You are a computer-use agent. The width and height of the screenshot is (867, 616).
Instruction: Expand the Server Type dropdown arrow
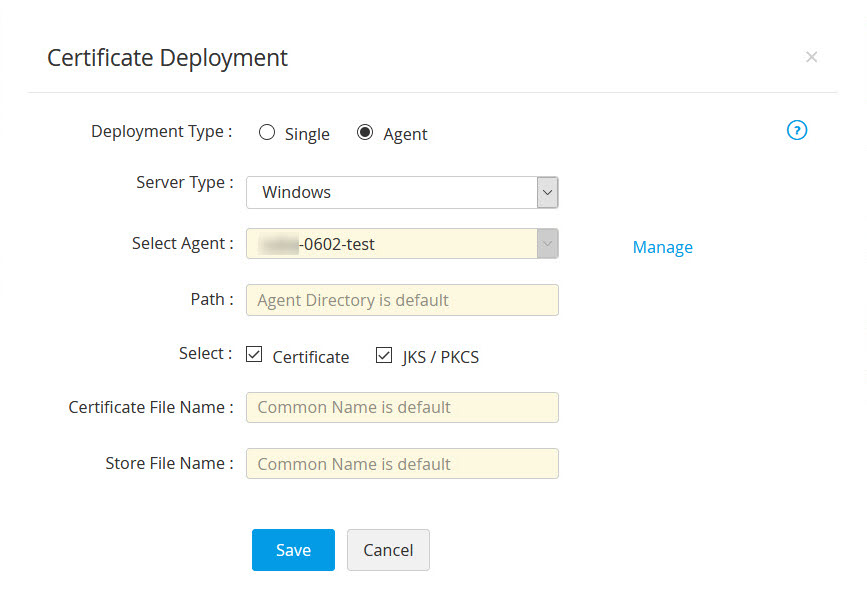coord(547,192)
